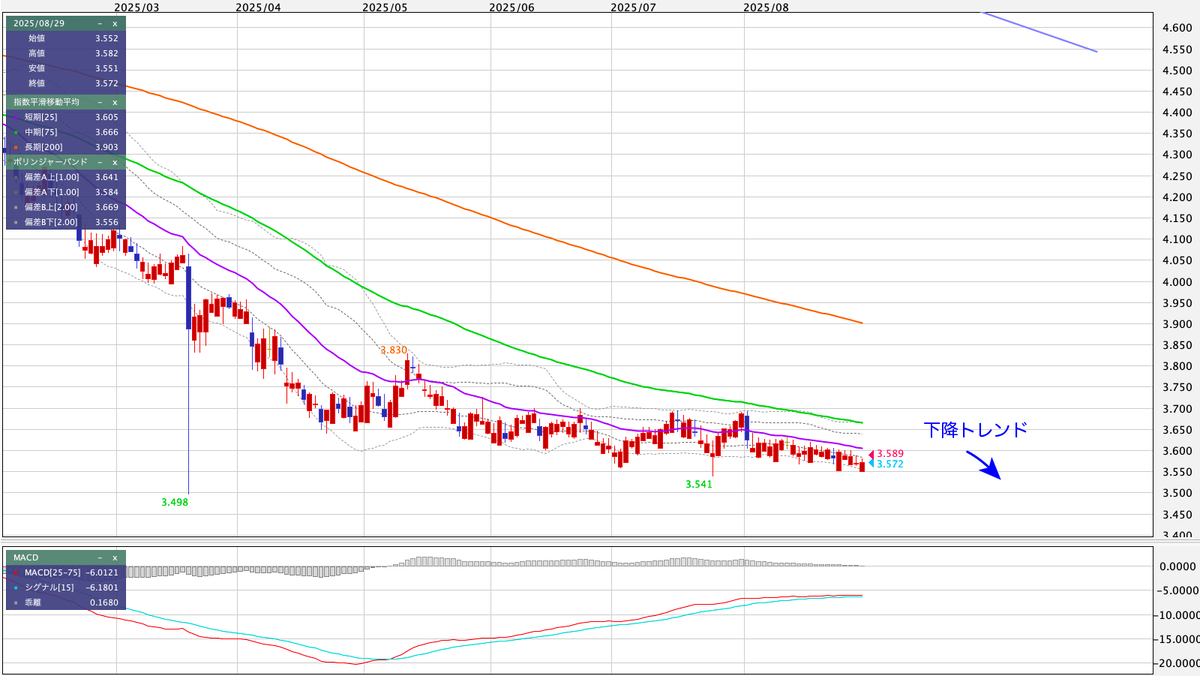Close the ボリンジャーバンド legend panel

point(115,160)
